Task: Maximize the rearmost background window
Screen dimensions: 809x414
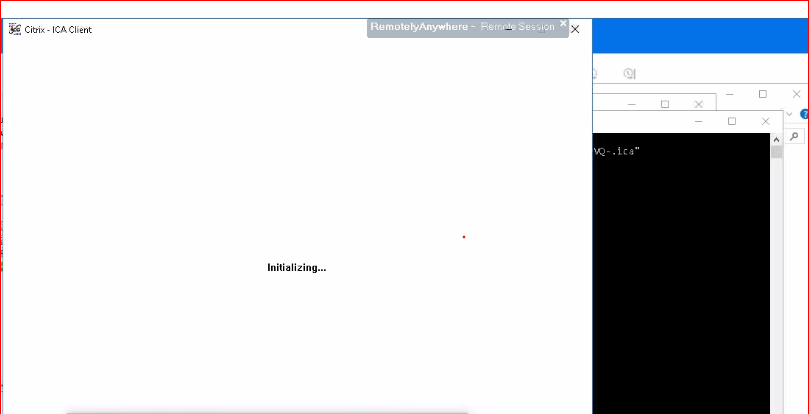Action: click(762, 94)
